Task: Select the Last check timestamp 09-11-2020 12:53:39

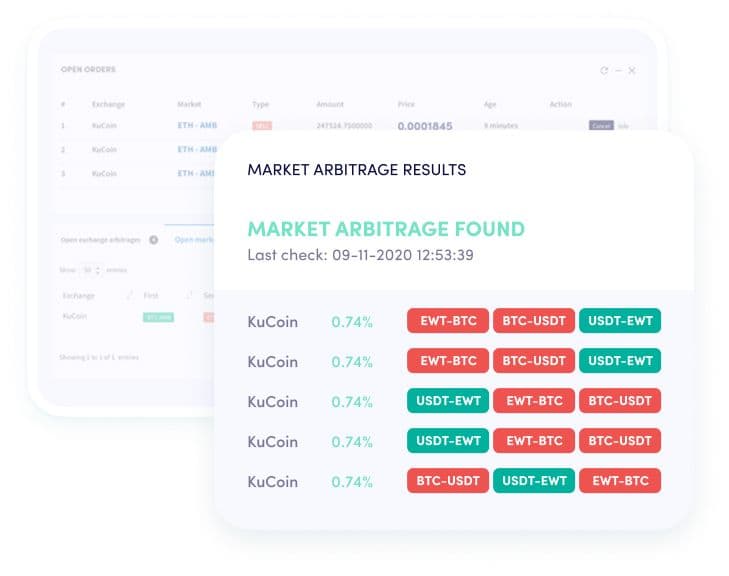Action: tap(403, 255)
